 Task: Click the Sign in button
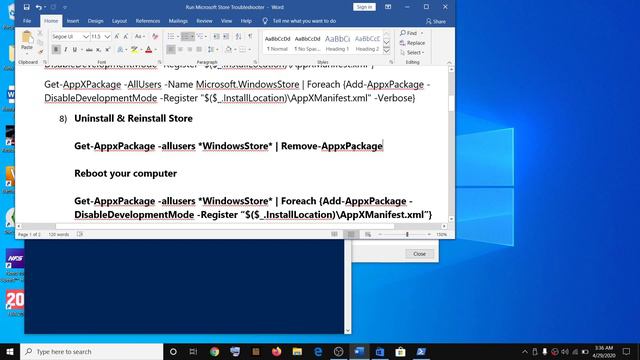pos(364,7)
